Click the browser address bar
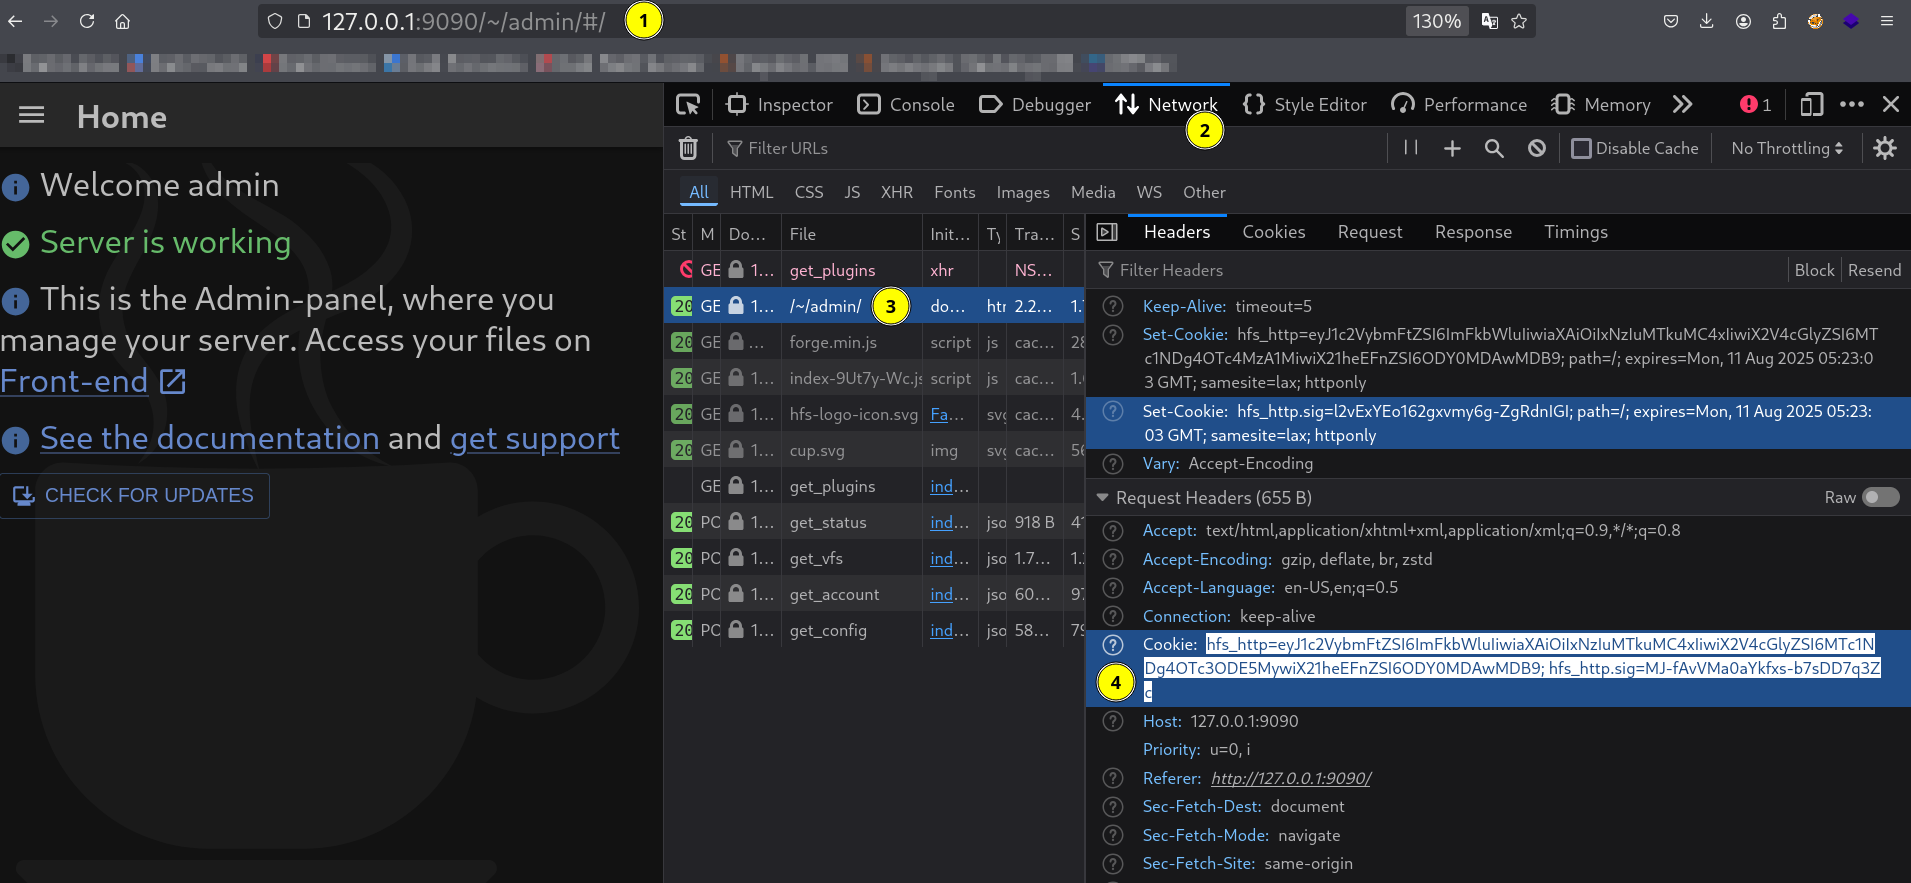 830,21
